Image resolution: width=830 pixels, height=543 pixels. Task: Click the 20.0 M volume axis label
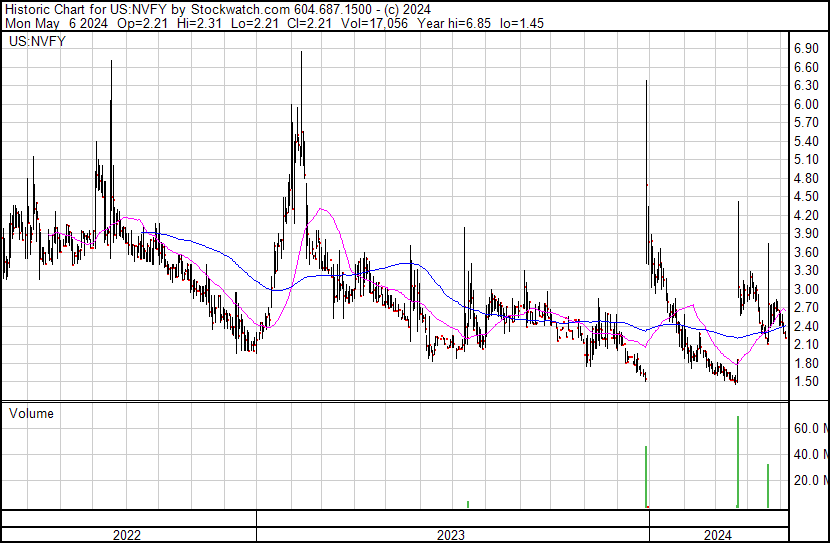point(809,480)
